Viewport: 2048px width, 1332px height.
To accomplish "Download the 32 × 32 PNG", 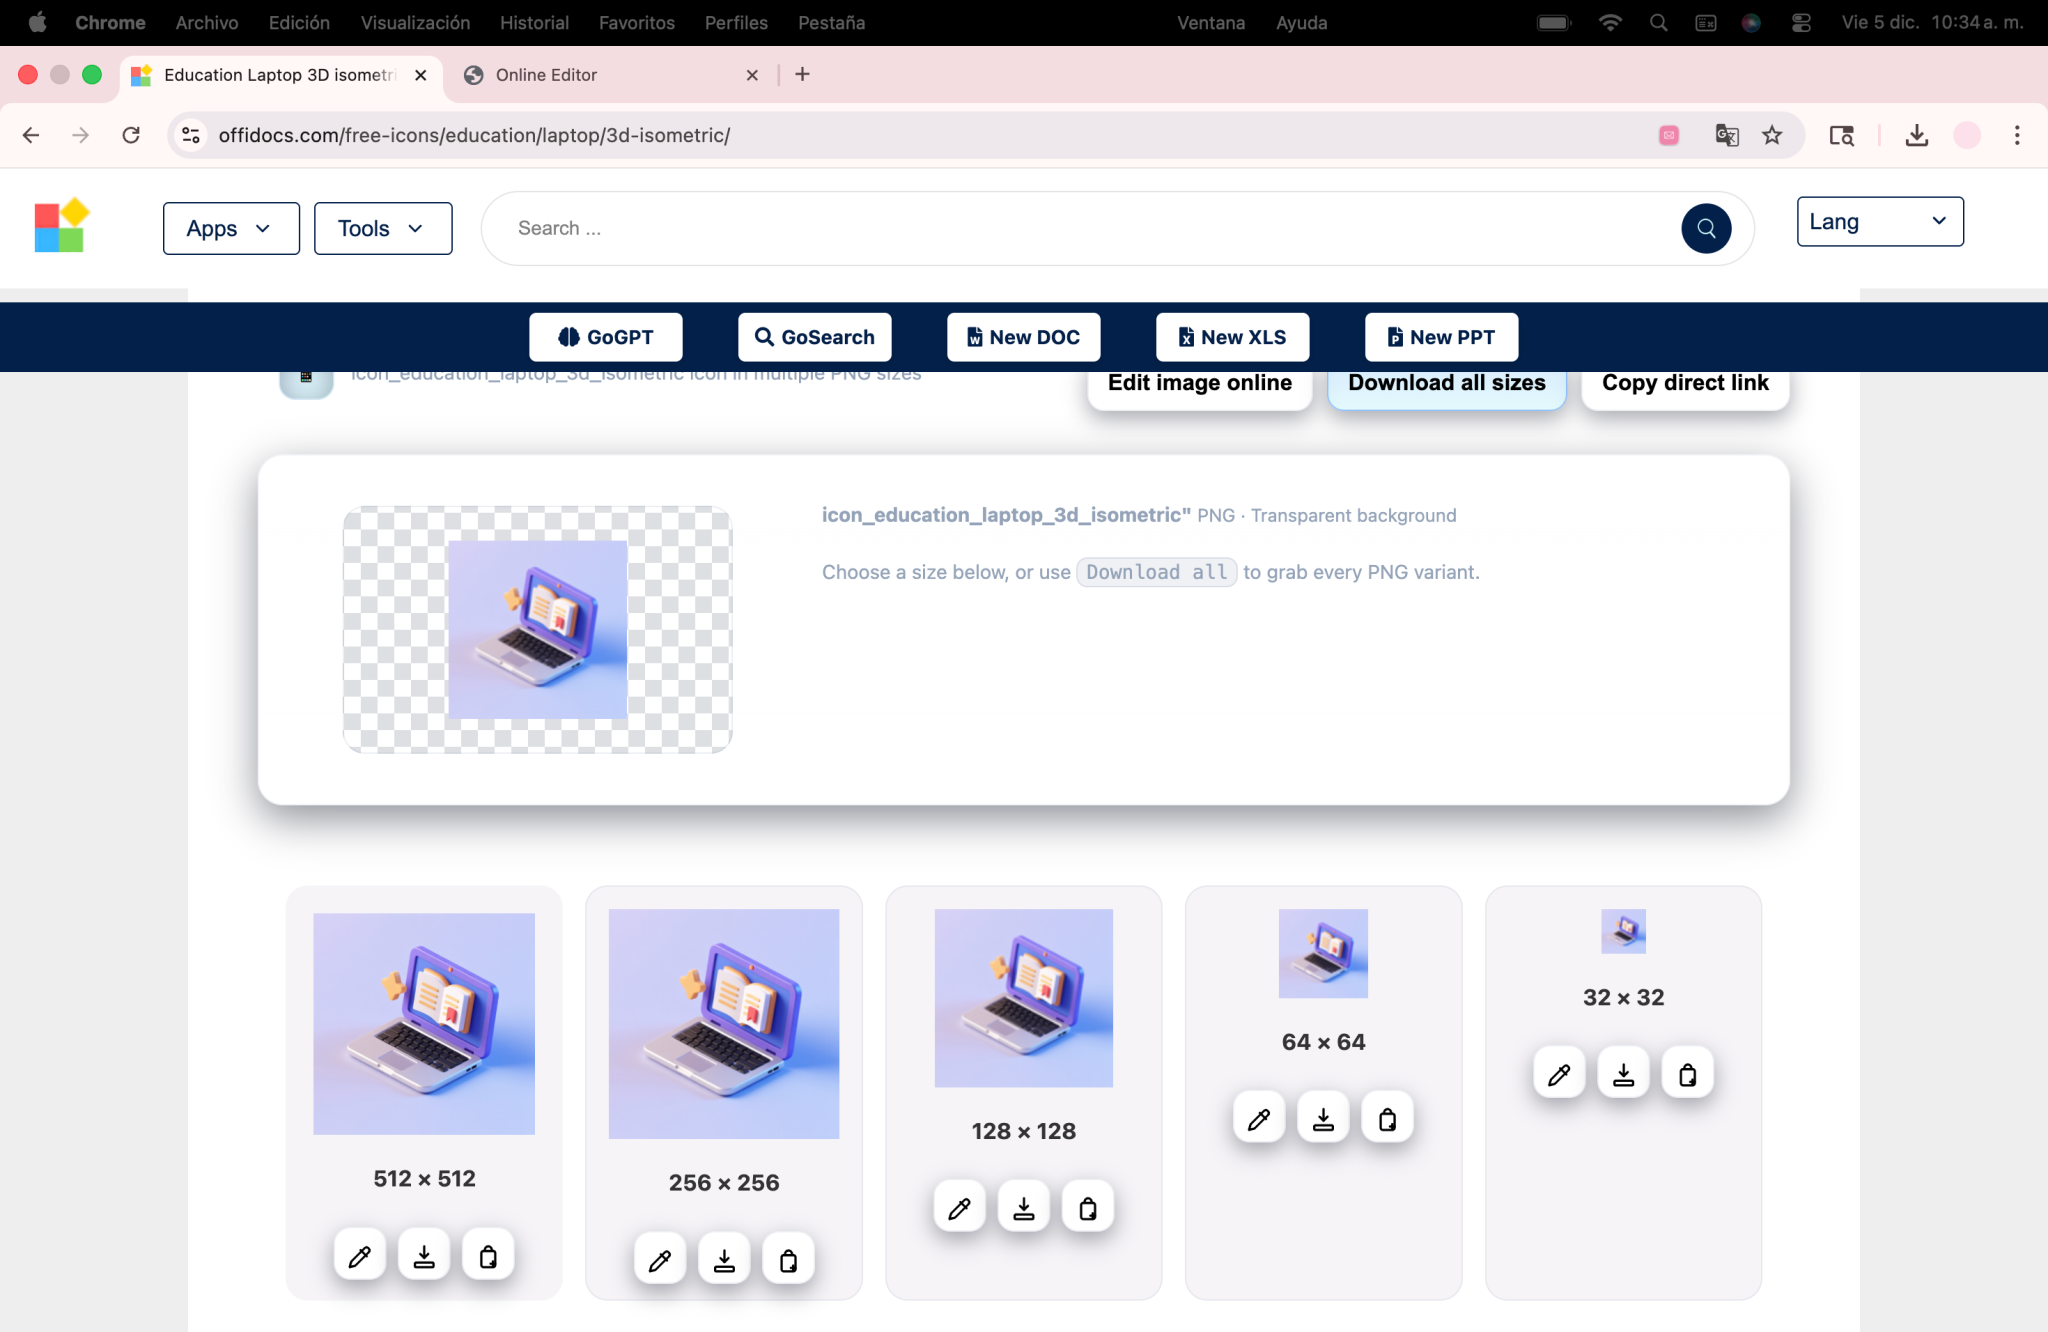I will click(1624, 1074).
